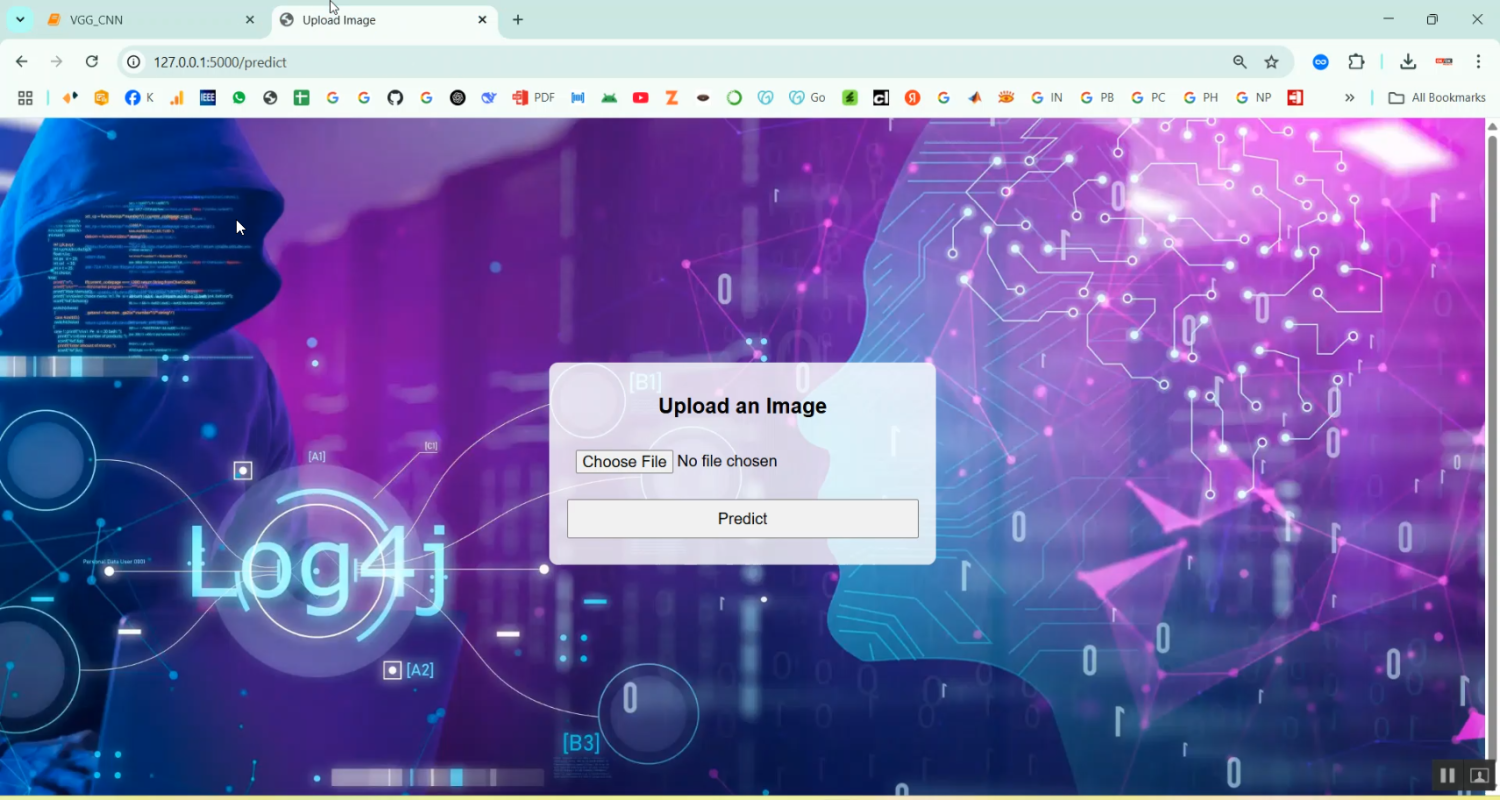The width and height of the screenshot is (1500, 800).
Task: Open the Google bookmark labeled NP
Action: pyautogui.click(x=1253, y=98)
